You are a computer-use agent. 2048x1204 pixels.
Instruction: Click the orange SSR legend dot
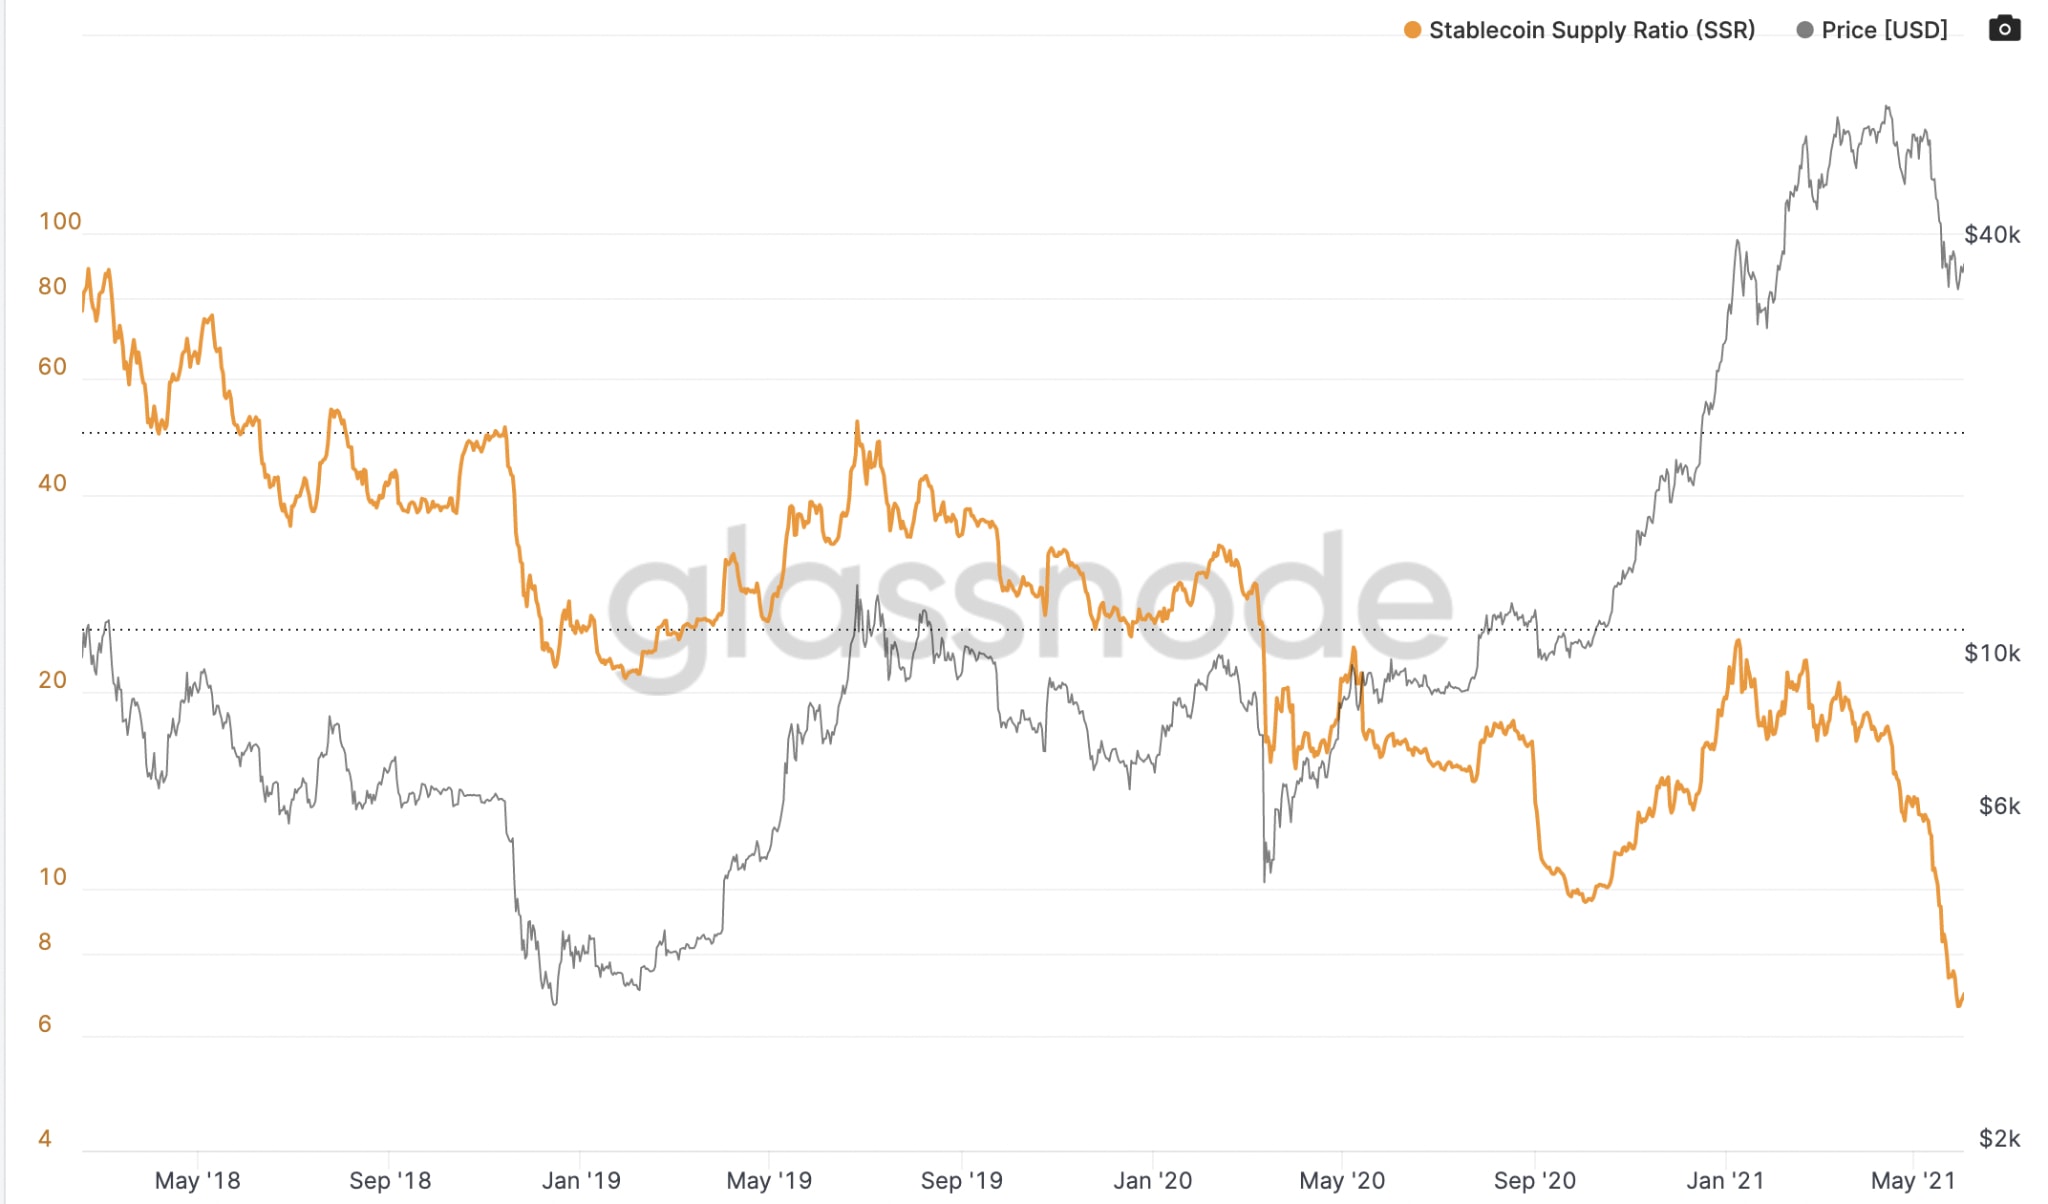[1412, 30]
